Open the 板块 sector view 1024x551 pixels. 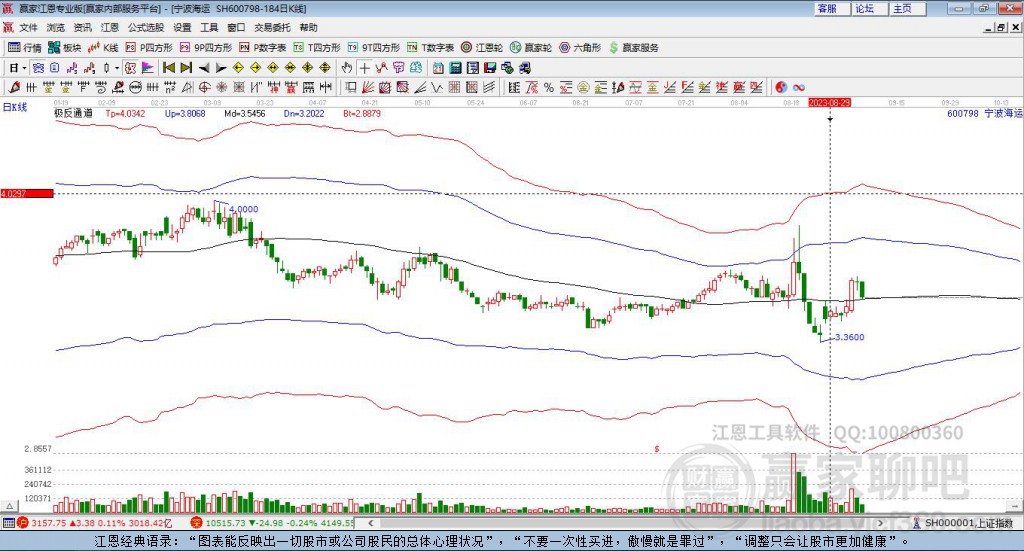click(x=65, y=48)
